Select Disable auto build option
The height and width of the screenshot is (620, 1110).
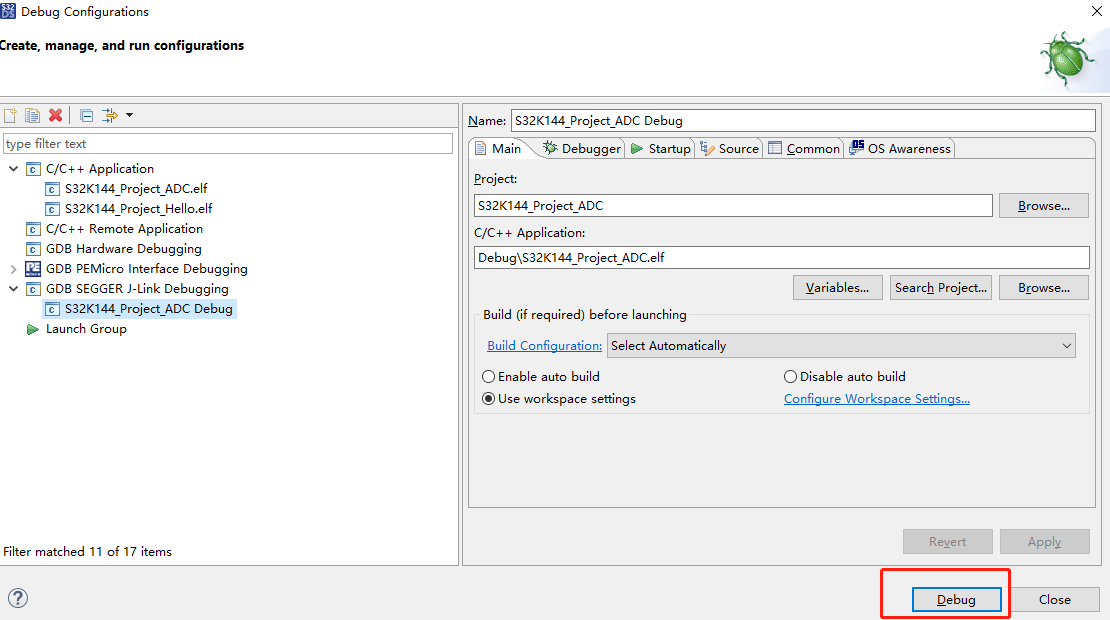pos(845,377)
